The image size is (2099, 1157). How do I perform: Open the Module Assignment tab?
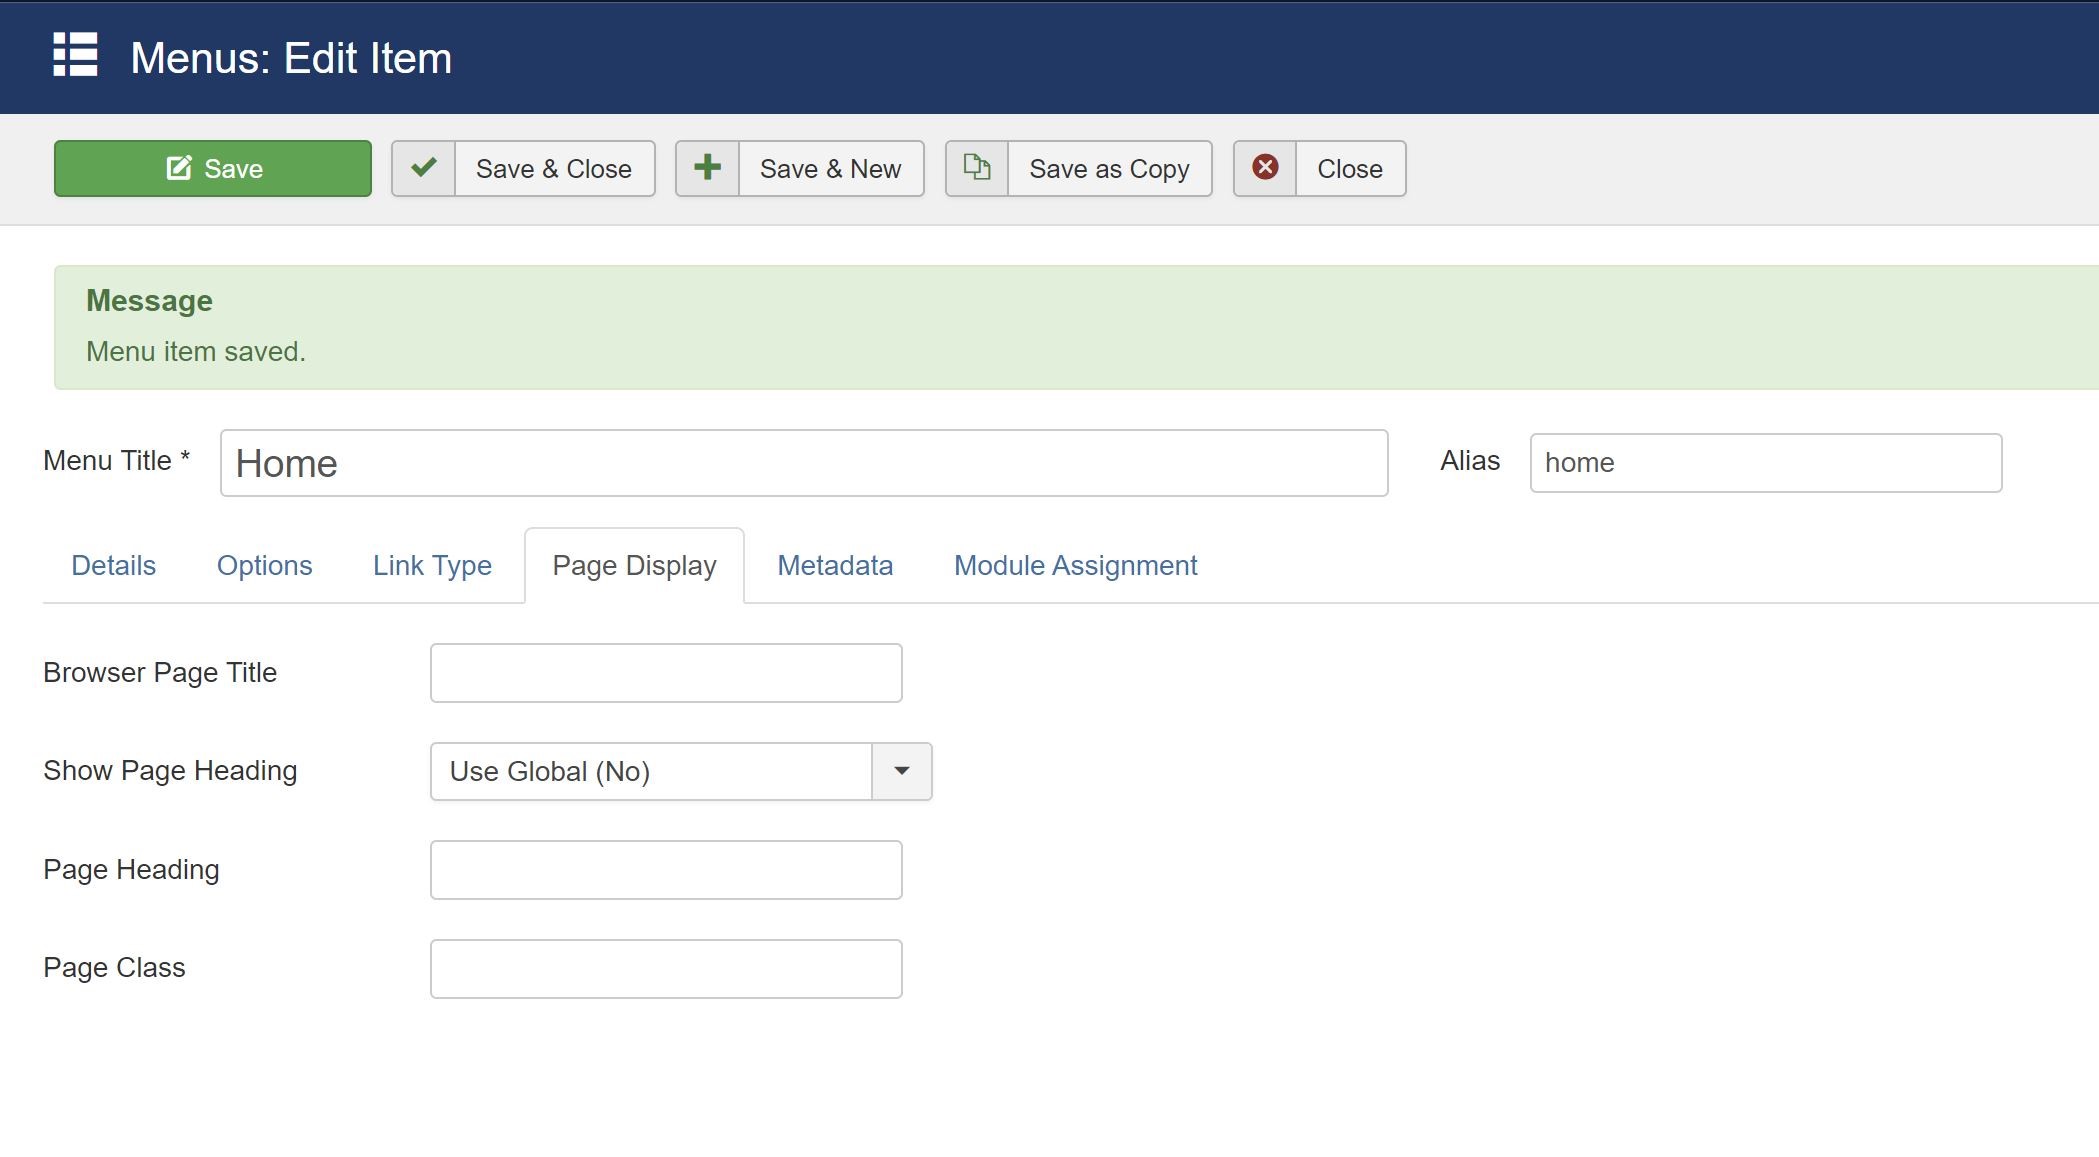point(1074,565)
